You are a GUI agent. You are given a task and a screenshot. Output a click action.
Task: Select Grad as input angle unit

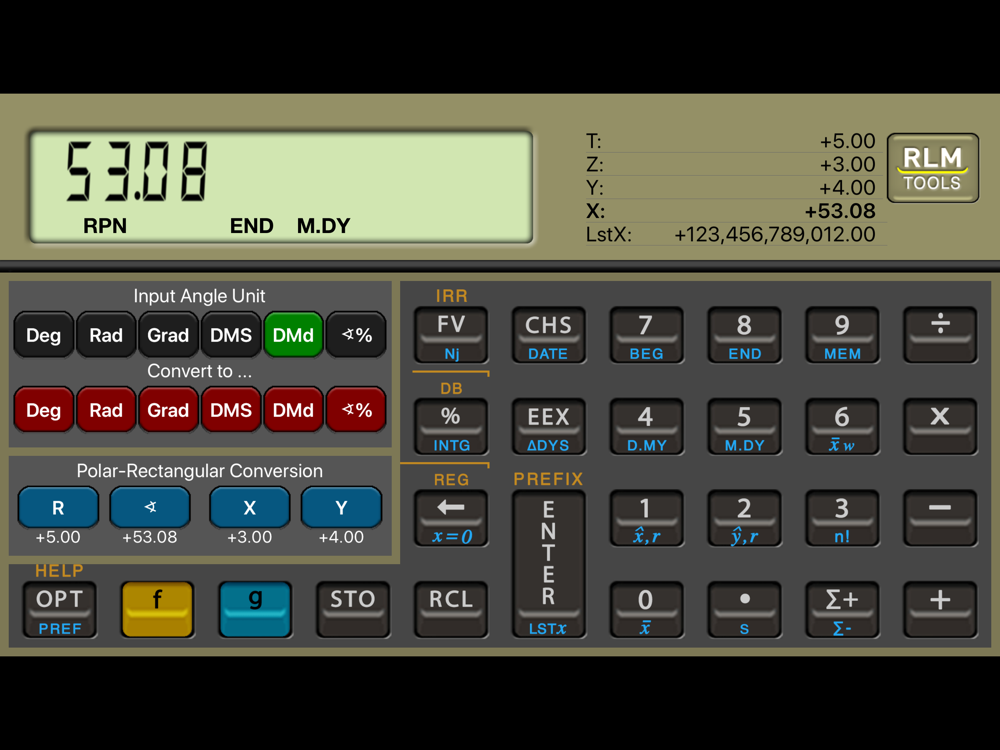[x=168, y=334]
